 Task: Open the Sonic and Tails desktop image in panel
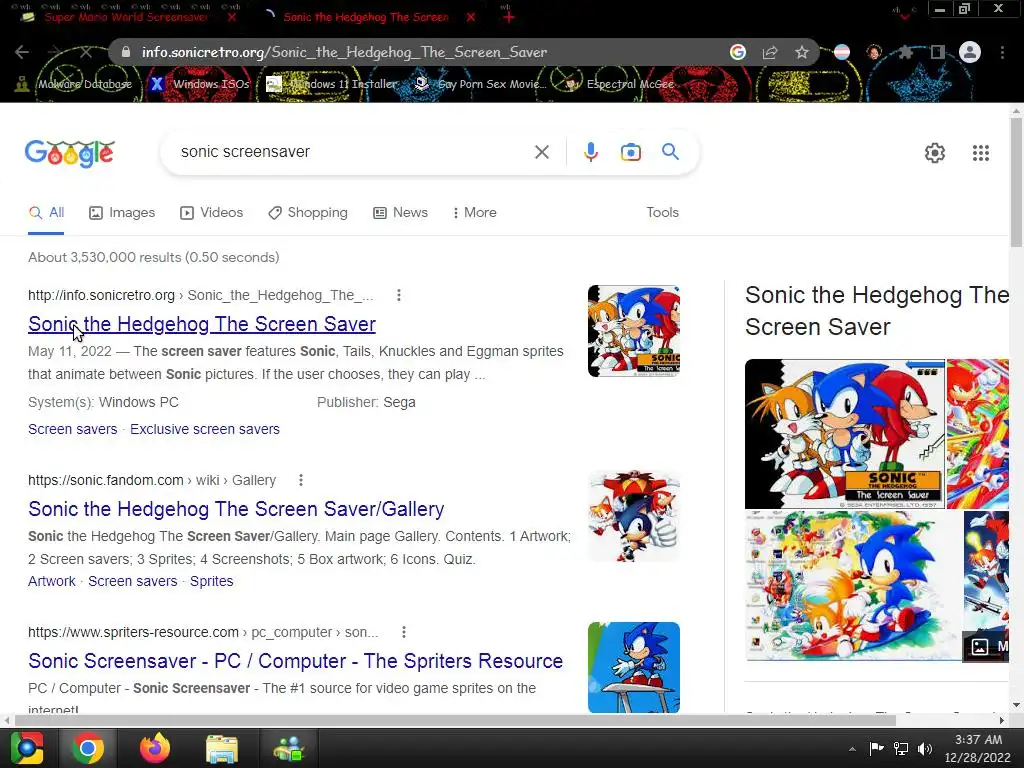coord(853,586)
